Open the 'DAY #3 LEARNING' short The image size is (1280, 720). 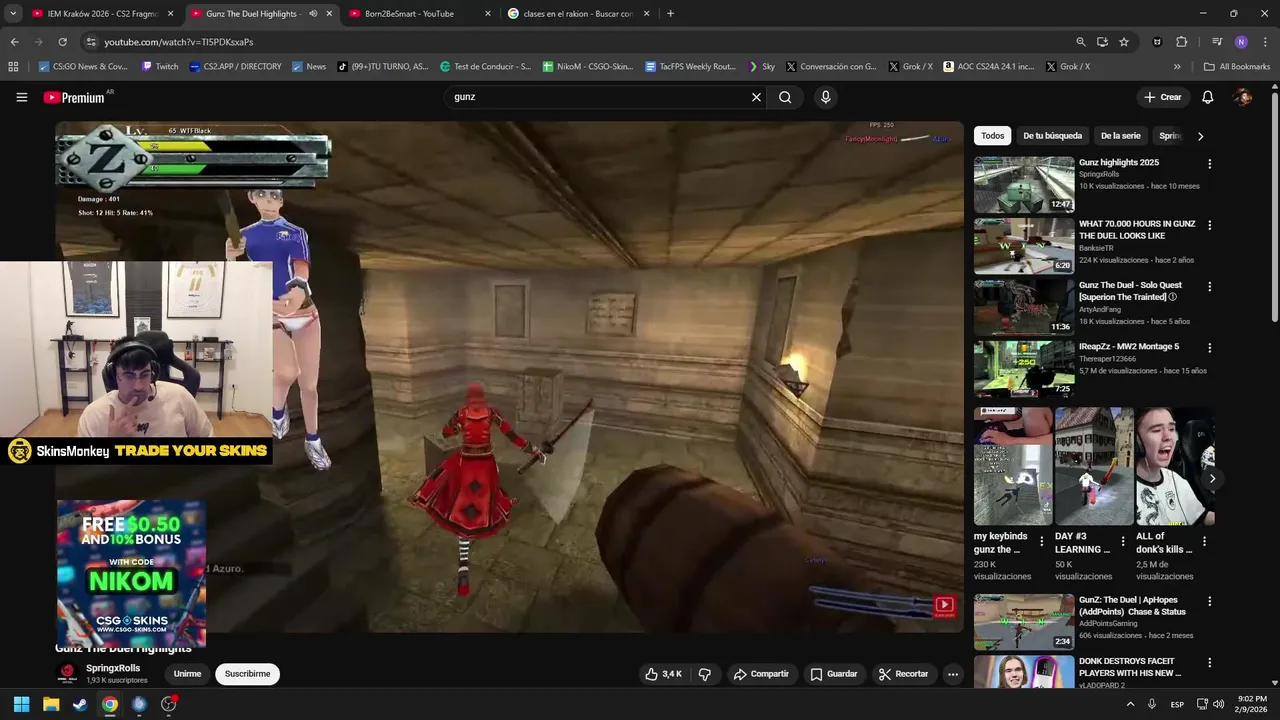(1094, 466)
